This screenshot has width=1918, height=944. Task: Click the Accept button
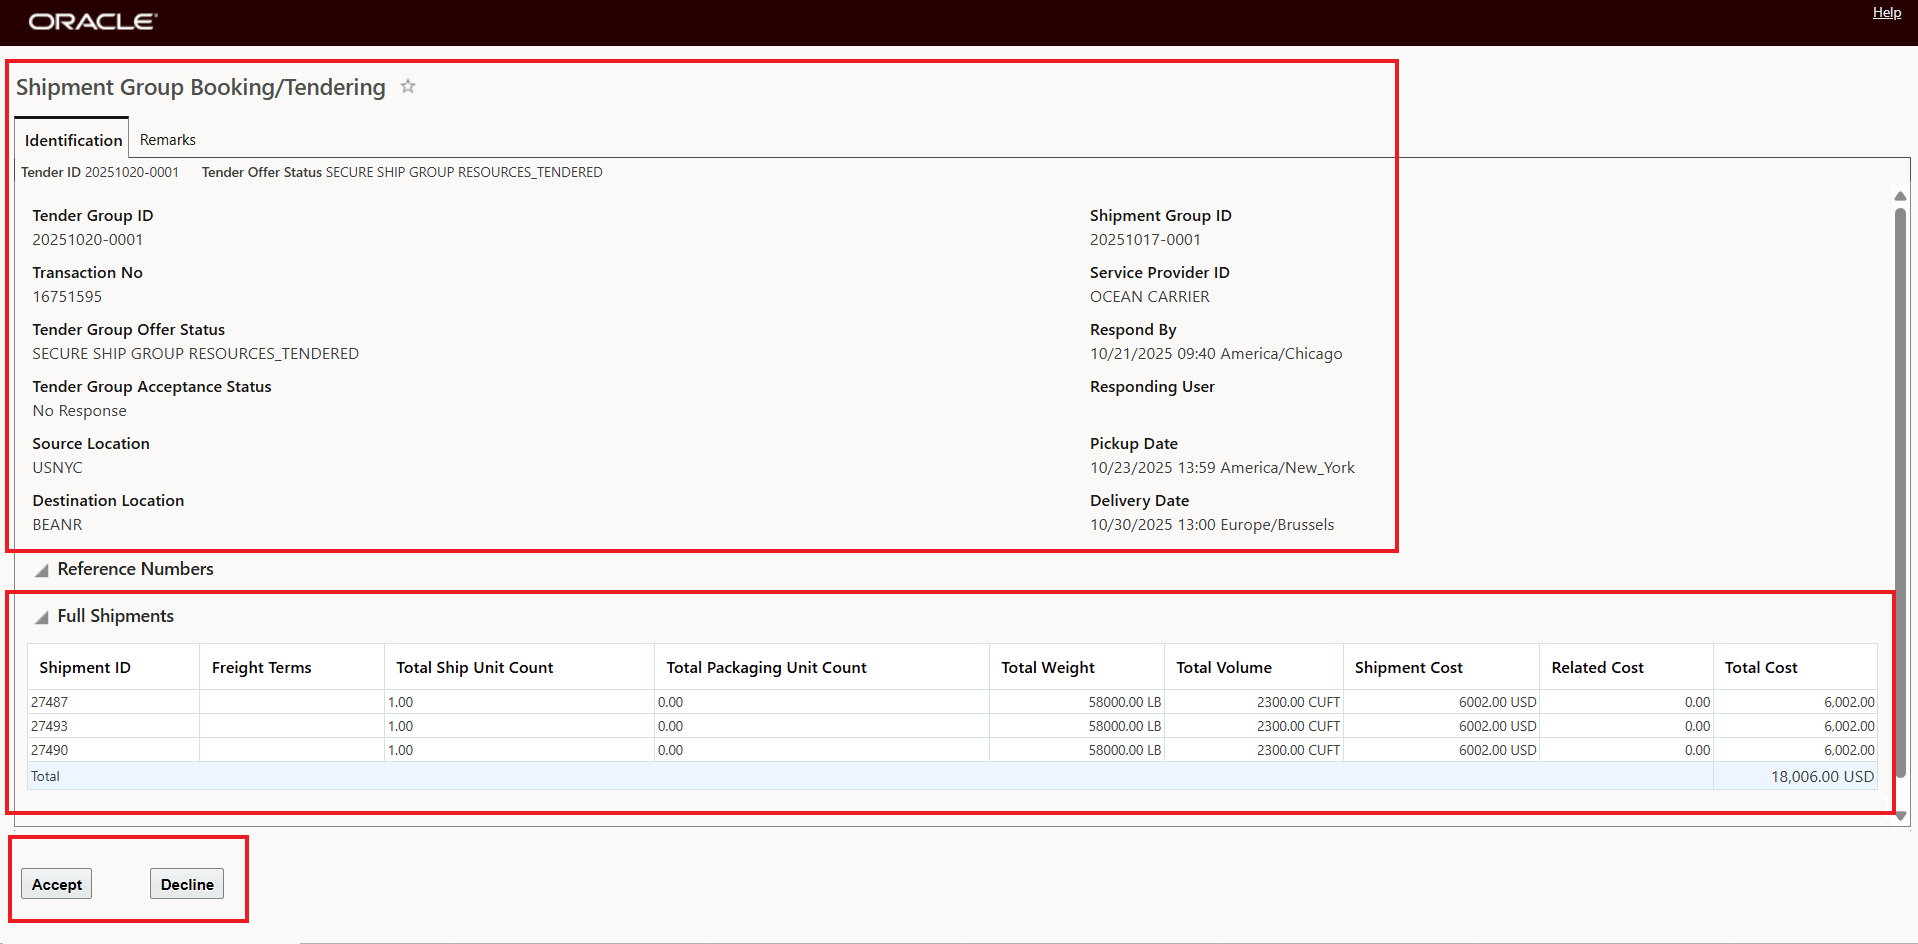(x=56, y=884)
